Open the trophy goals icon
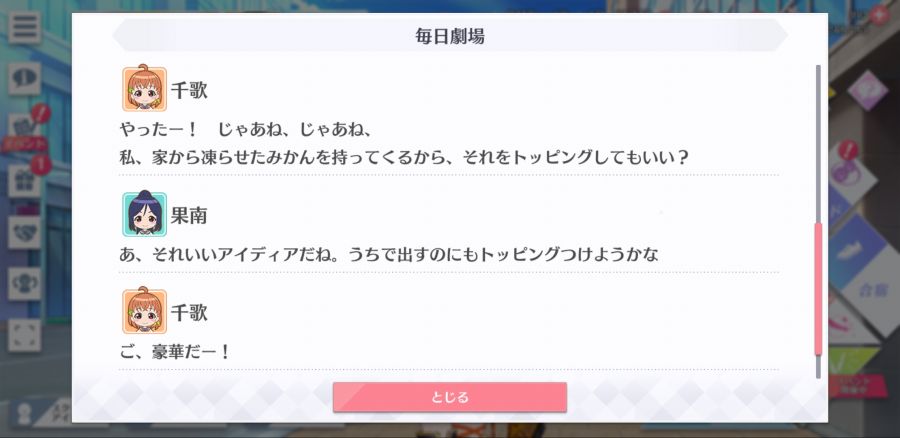This screenshot has height=438, width=900. coord(24,284)
